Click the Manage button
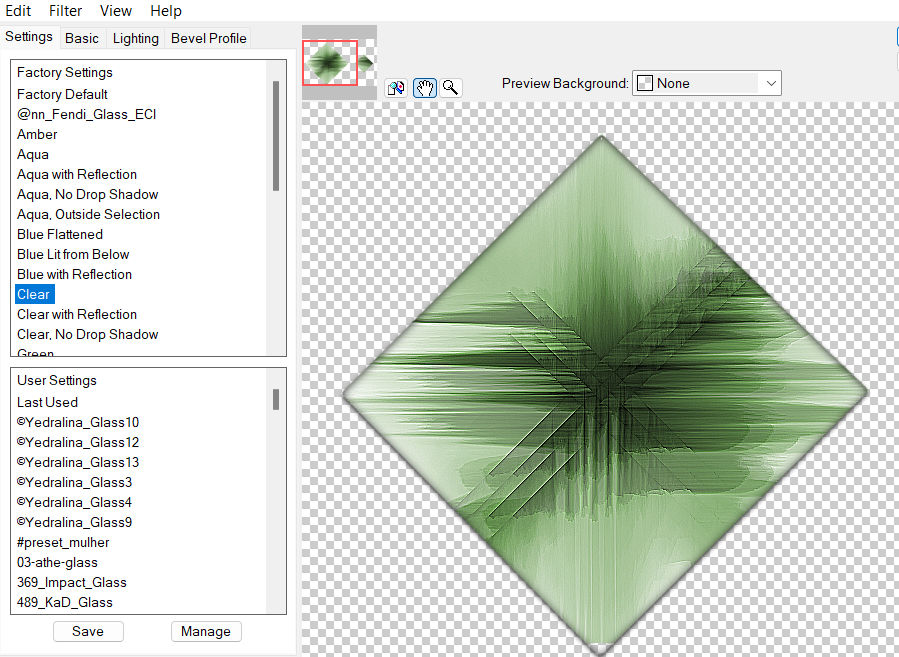899x657 pixels. (x=206, y=631)
